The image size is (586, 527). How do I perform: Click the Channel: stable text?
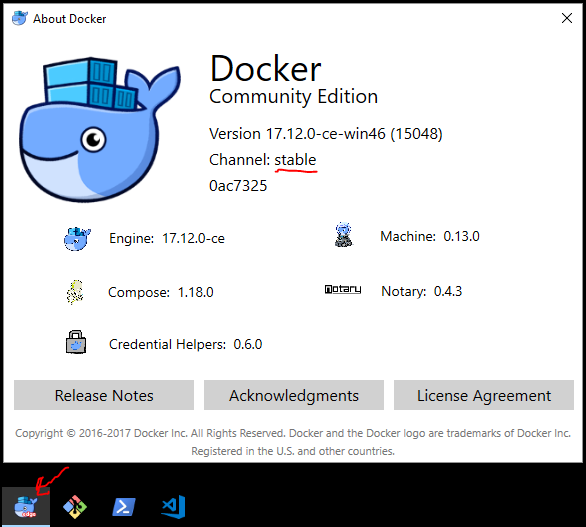click(263, 160)
